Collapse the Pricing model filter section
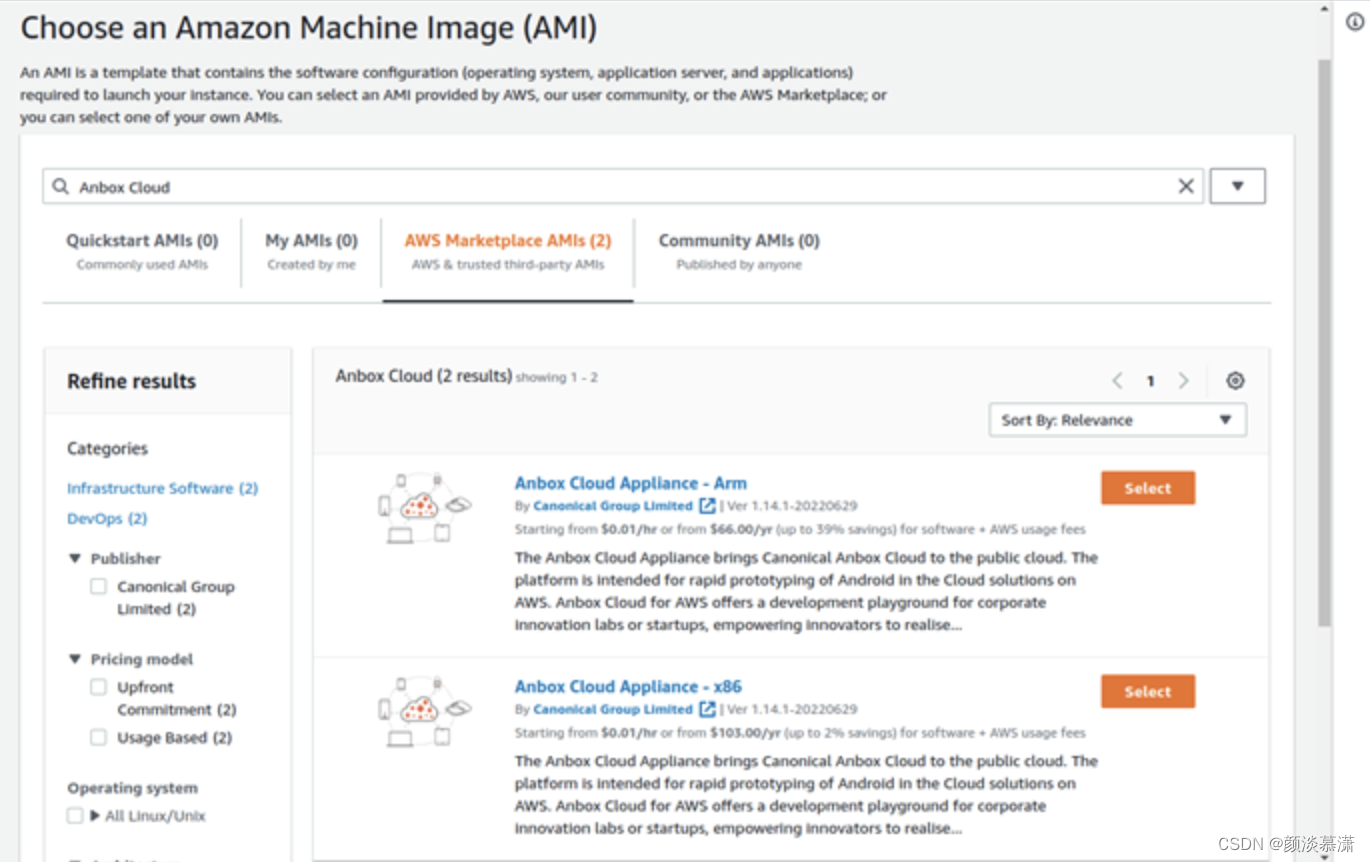This screenshot has height=862, width=1370. (75, 659)
